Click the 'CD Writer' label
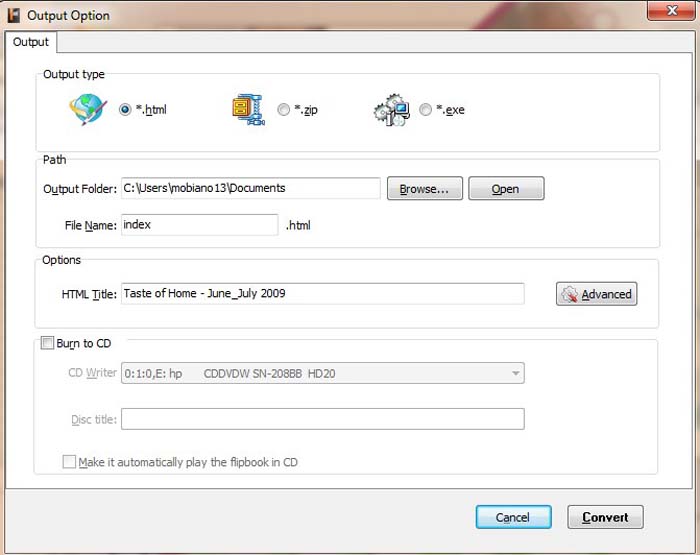Viewport: 700px width, 555px height. click(92, 372)
